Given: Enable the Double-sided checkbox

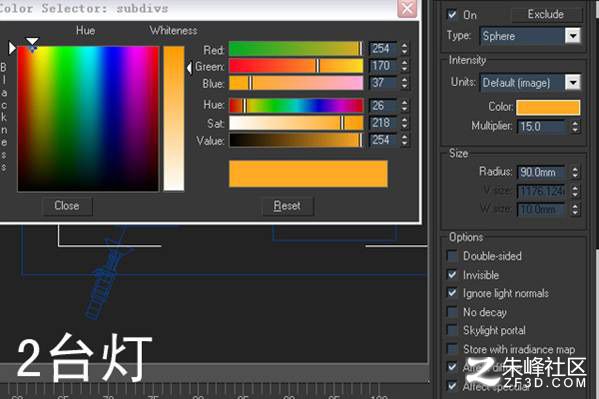Looking at the screenshot, I should point(452,256).
